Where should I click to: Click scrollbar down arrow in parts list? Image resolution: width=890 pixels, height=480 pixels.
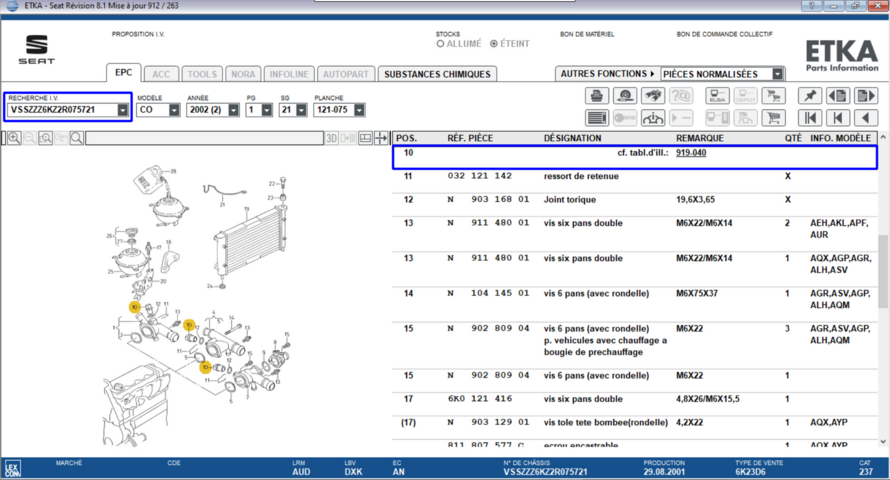(x=883, y=442)
